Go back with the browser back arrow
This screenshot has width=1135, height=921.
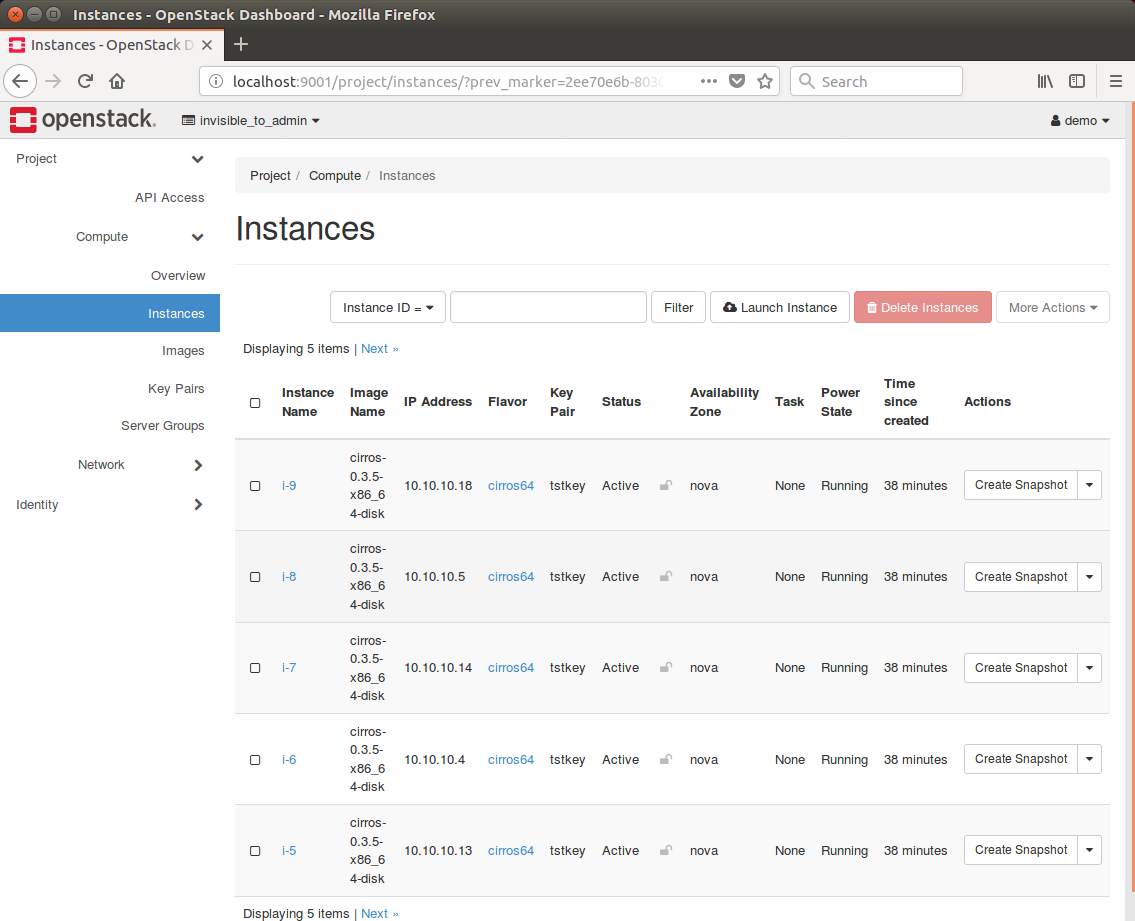(x=20, y=81)
